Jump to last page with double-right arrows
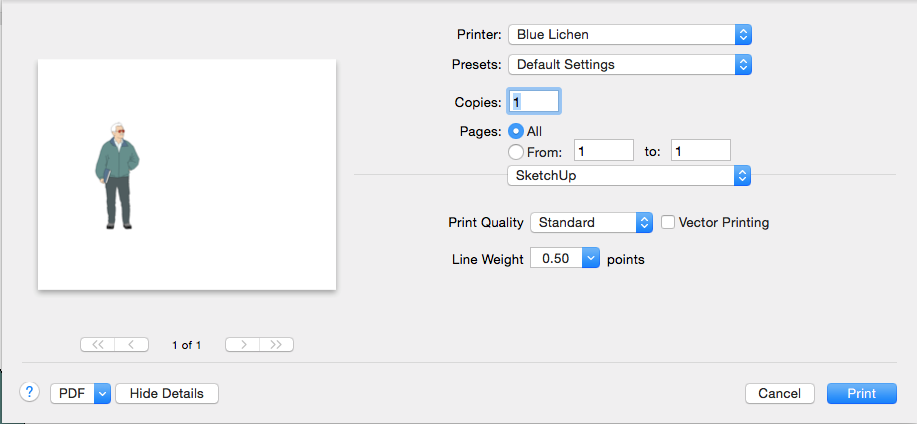This screenshot has width=917, height=424. 277,345
